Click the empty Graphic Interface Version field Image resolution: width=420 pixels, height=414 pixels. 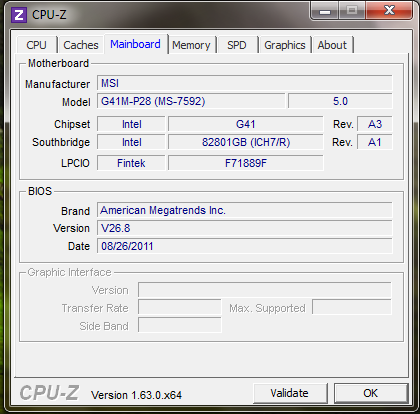265,290
